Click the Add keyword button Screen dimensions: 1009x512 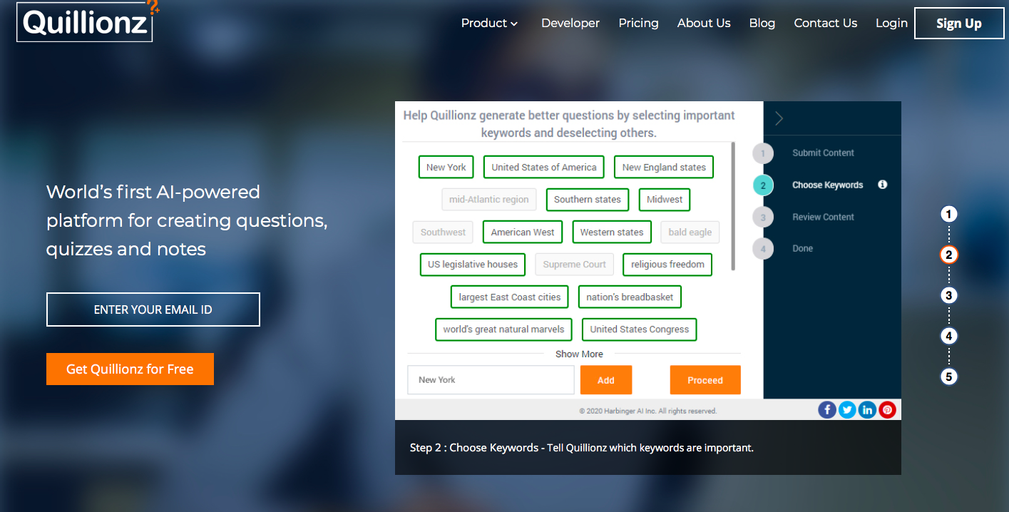pyautogui.click(x=606, y=380)
